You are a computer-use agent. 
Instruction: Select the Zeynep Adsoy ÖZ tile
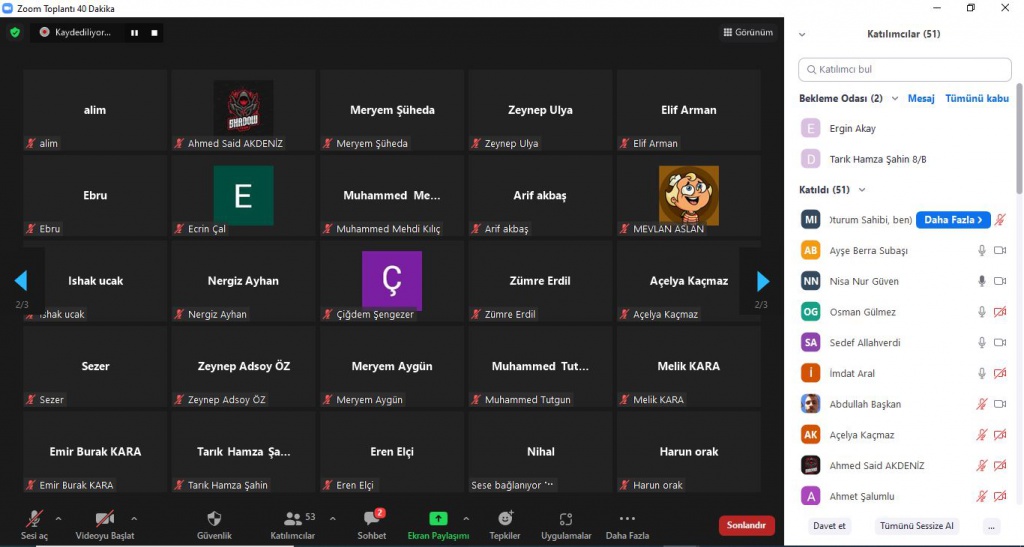pos(244,367)
